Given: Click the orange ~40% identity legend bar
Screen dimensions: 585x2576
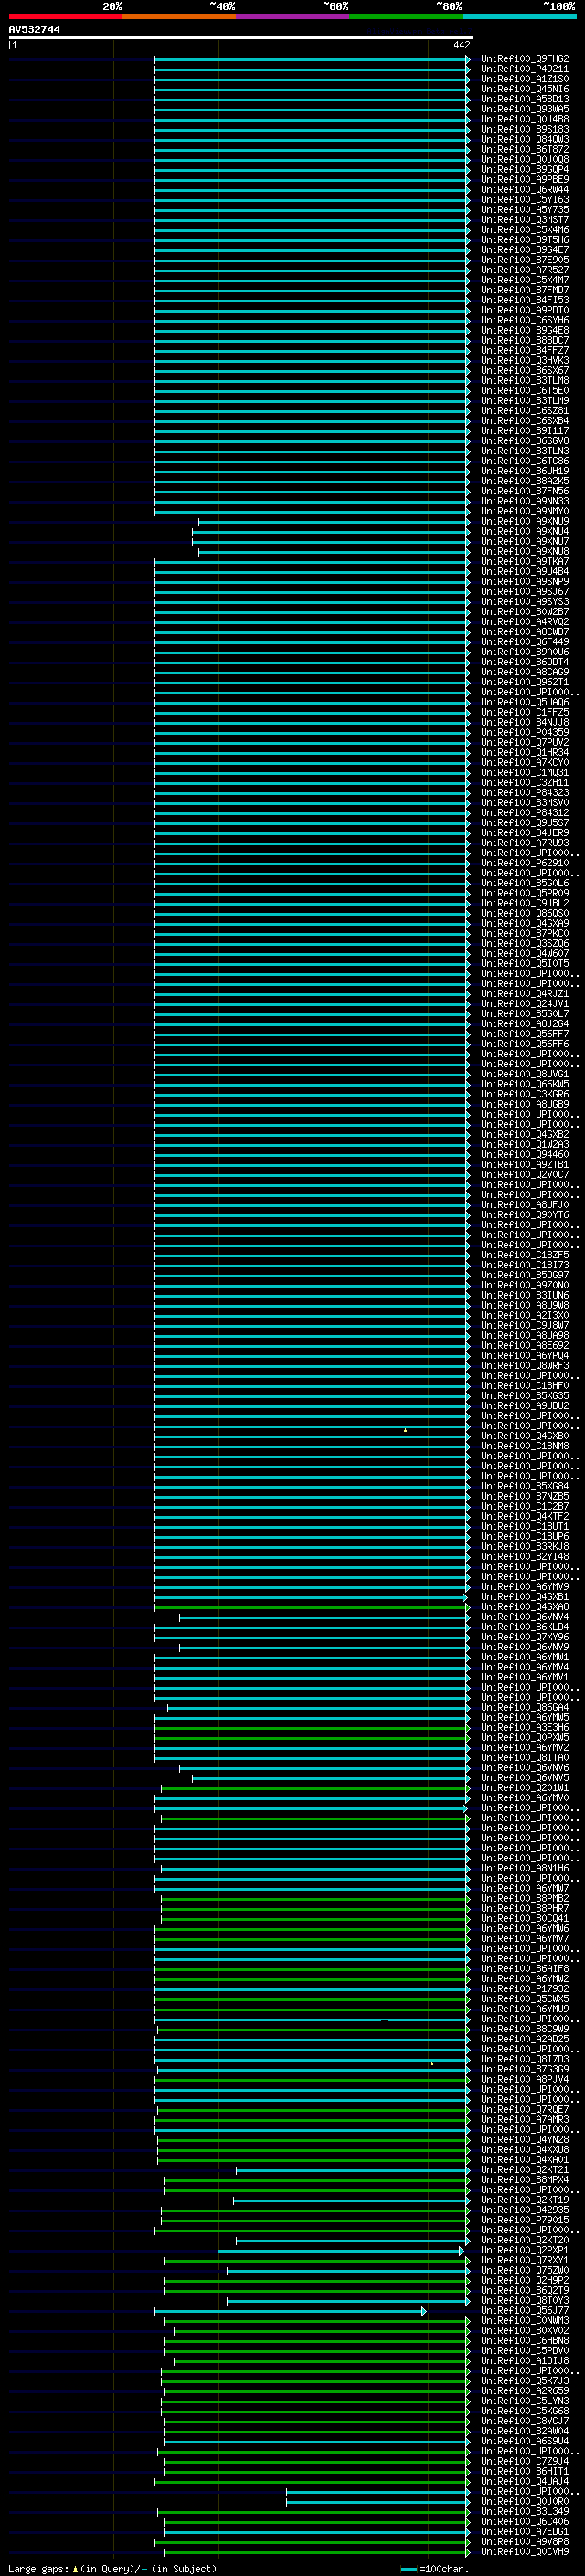Looking at the screenshot, I should pos(179,16).
